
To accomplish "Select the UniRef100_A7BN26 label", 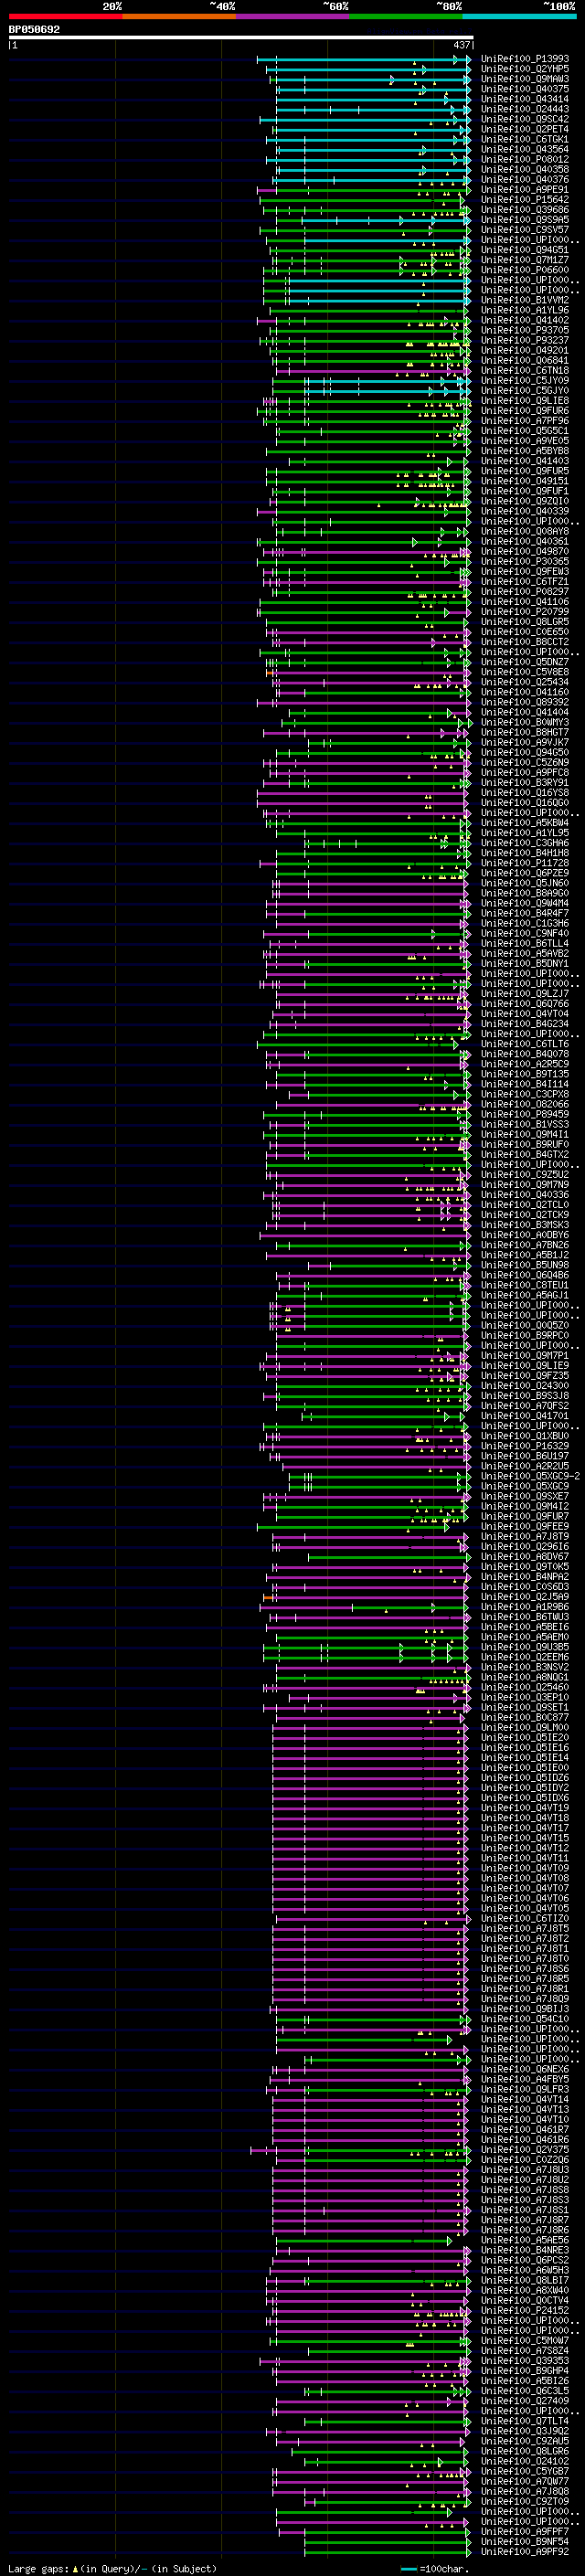I will [525, 1245].
